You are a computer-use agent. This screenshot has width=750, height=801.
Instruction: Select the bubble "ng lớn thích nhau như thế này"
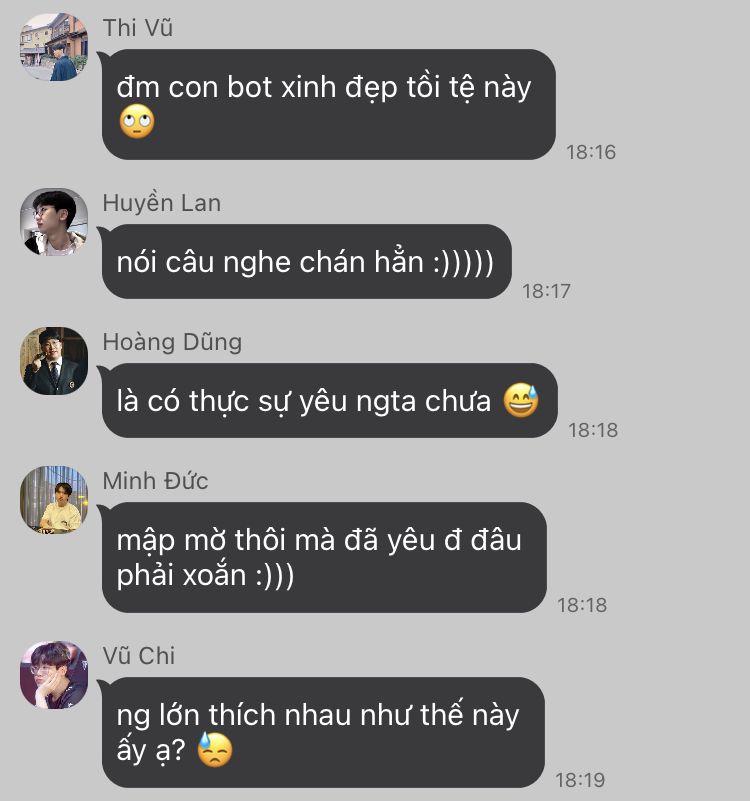pyautogui.click(x=323, y=732)
